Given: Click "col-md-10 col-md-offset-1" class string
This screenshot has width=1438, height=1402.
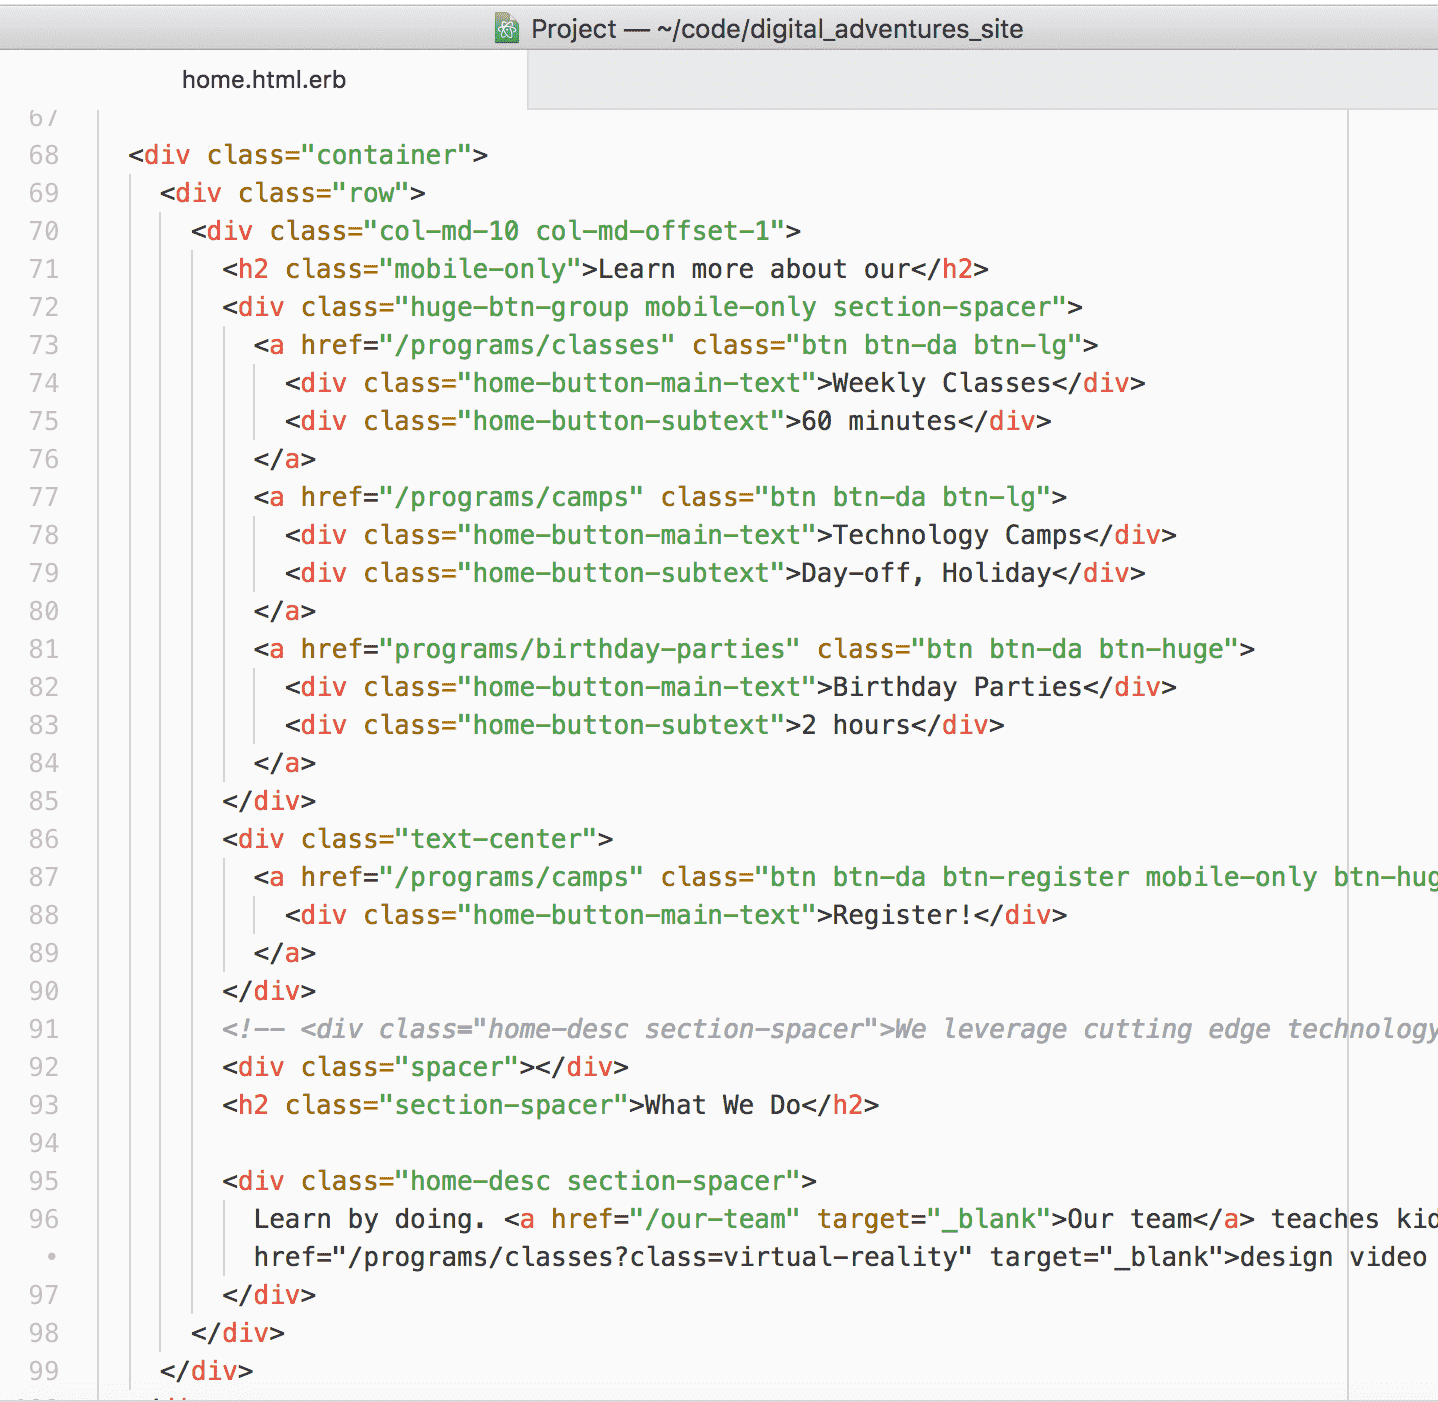Looking at the screenshot, I should coord(574,231).
